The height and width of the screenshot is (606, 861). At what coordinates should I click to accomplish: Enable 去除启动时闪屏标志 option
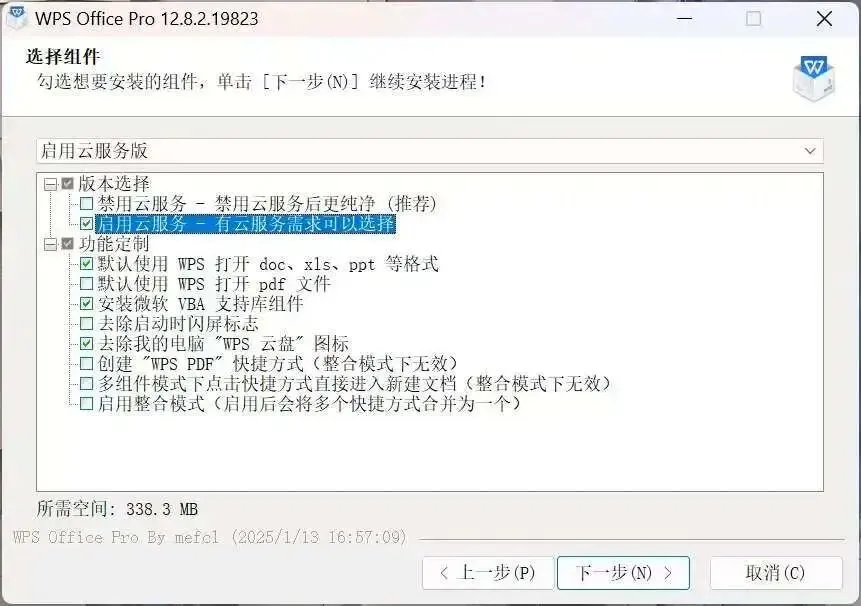(x=86, y=324)
